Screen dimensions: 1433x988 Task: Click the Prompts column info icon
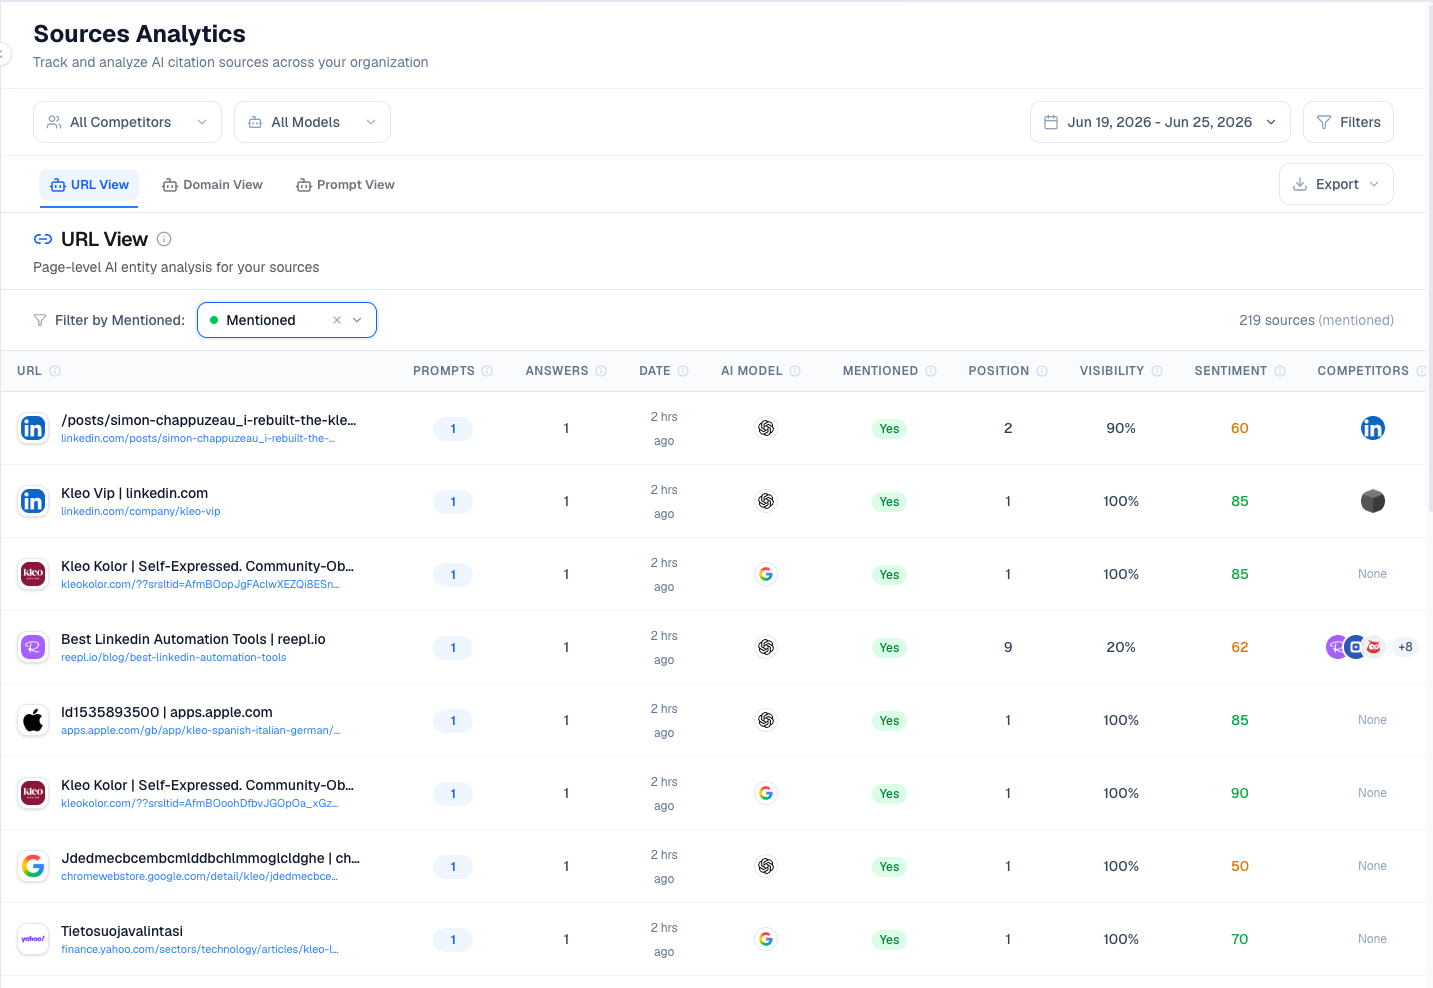[x=487, y=371]
